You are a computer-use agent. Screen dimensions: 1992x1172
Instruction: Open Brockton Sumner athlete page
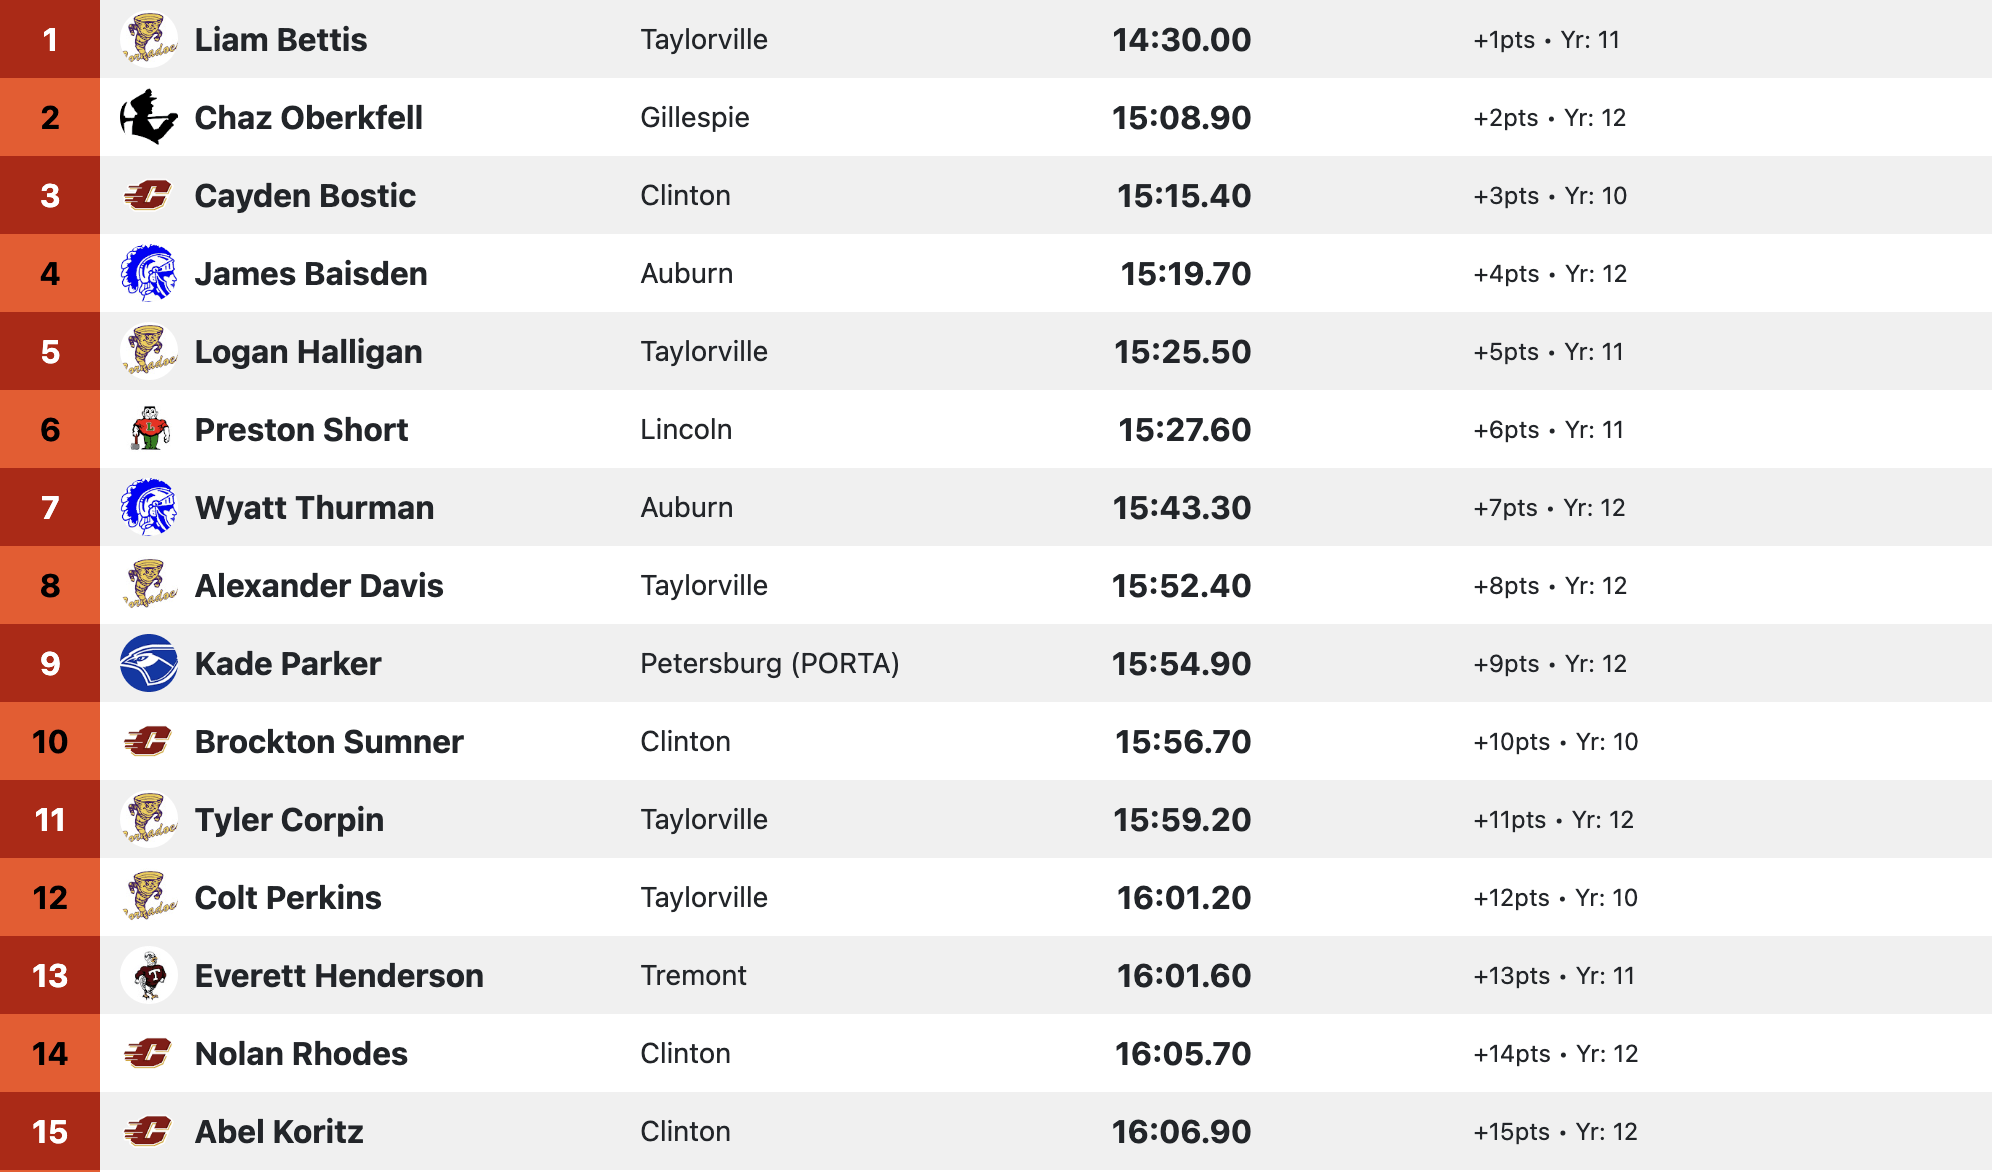[329, 742]
